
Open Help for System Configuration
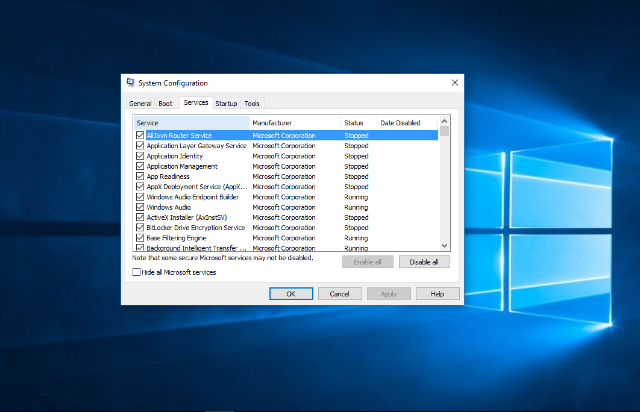(x=438, y=294)
